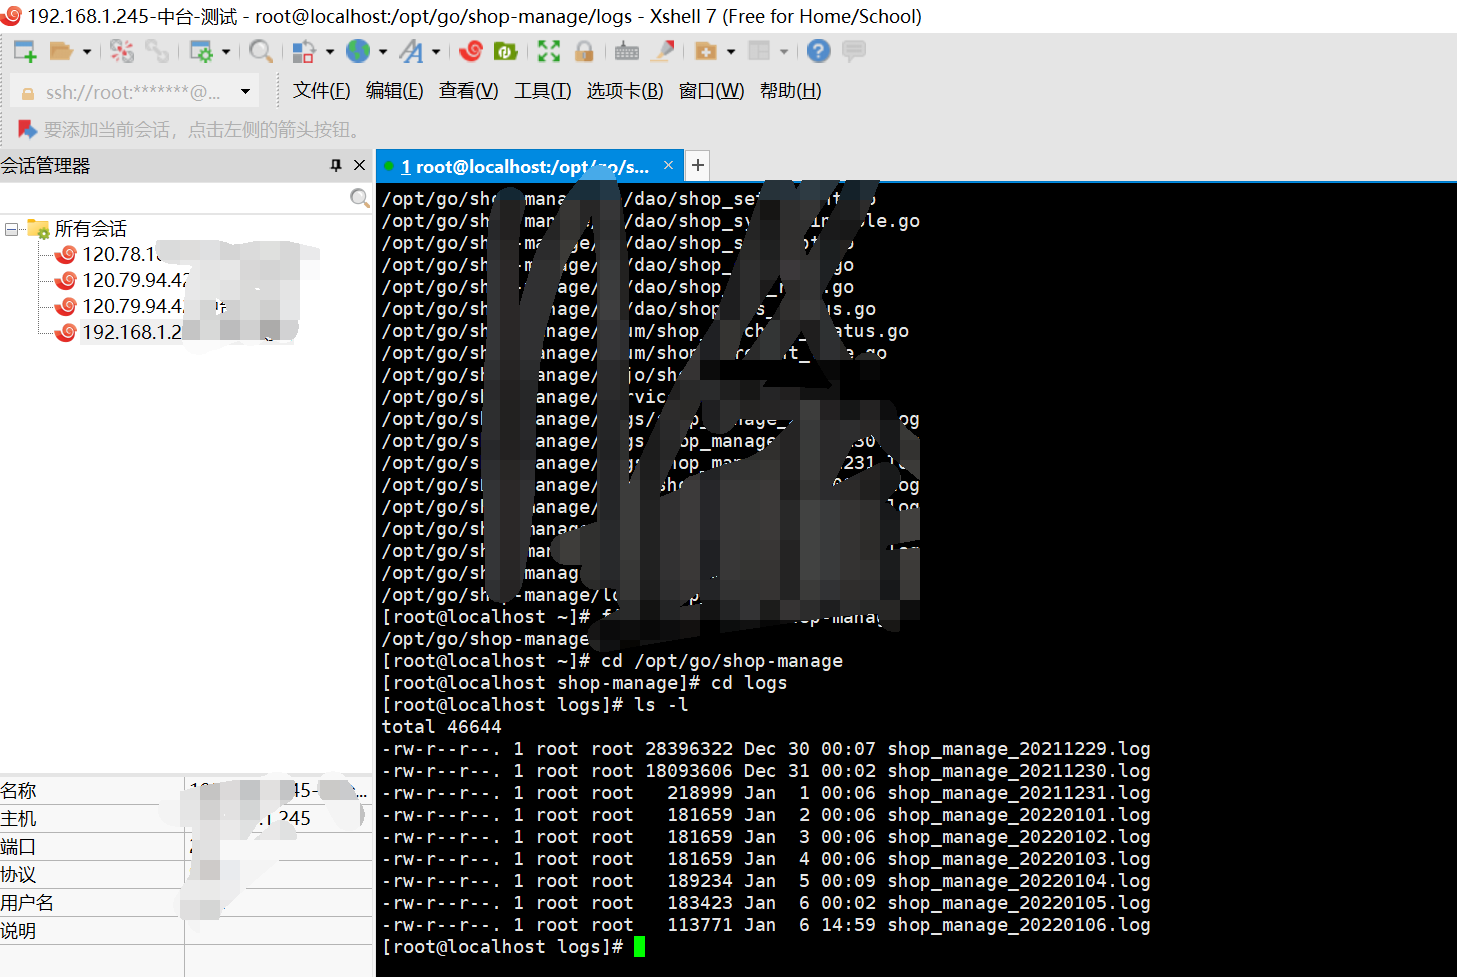
Task: Add a new tab with plus button
Action: click(698, 165)
